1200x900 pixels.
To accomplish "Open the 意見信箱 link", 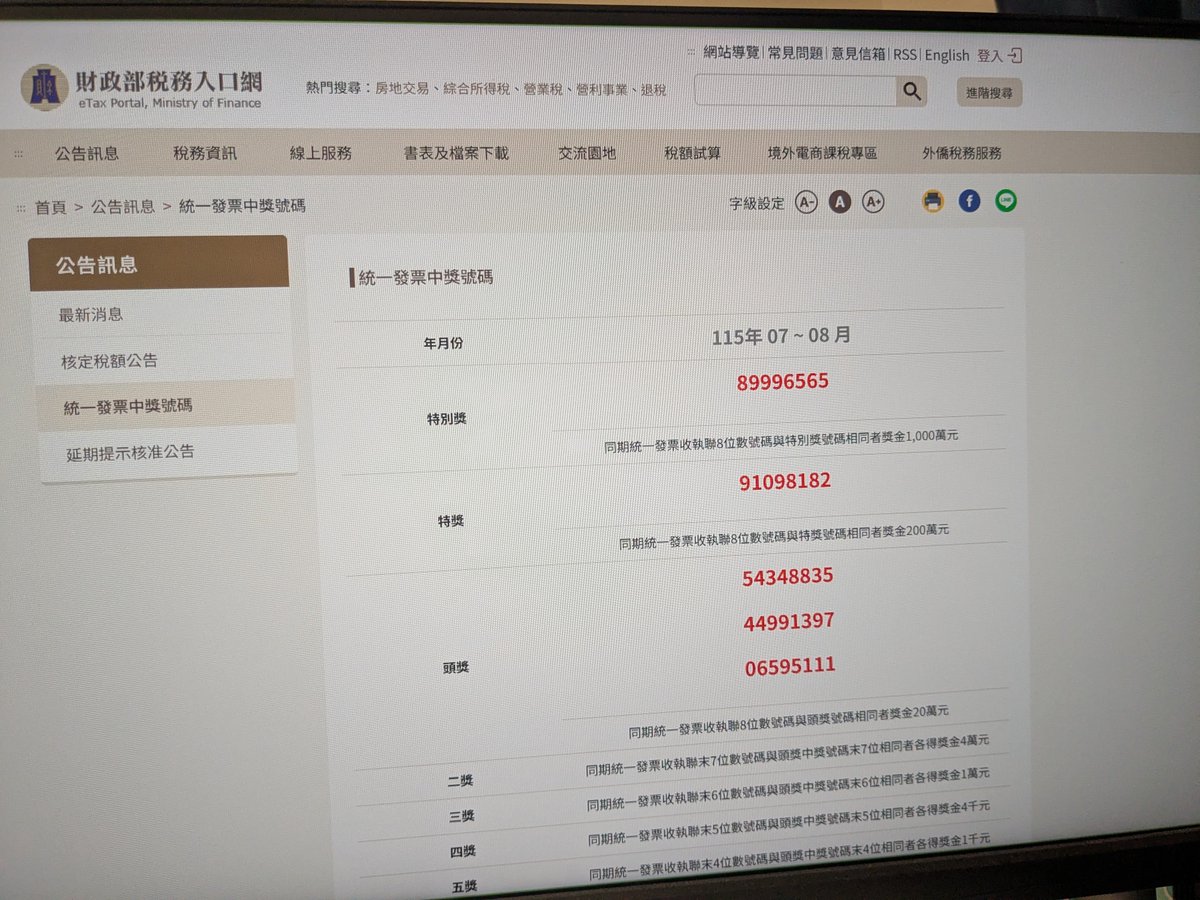I will click(859, 54).
